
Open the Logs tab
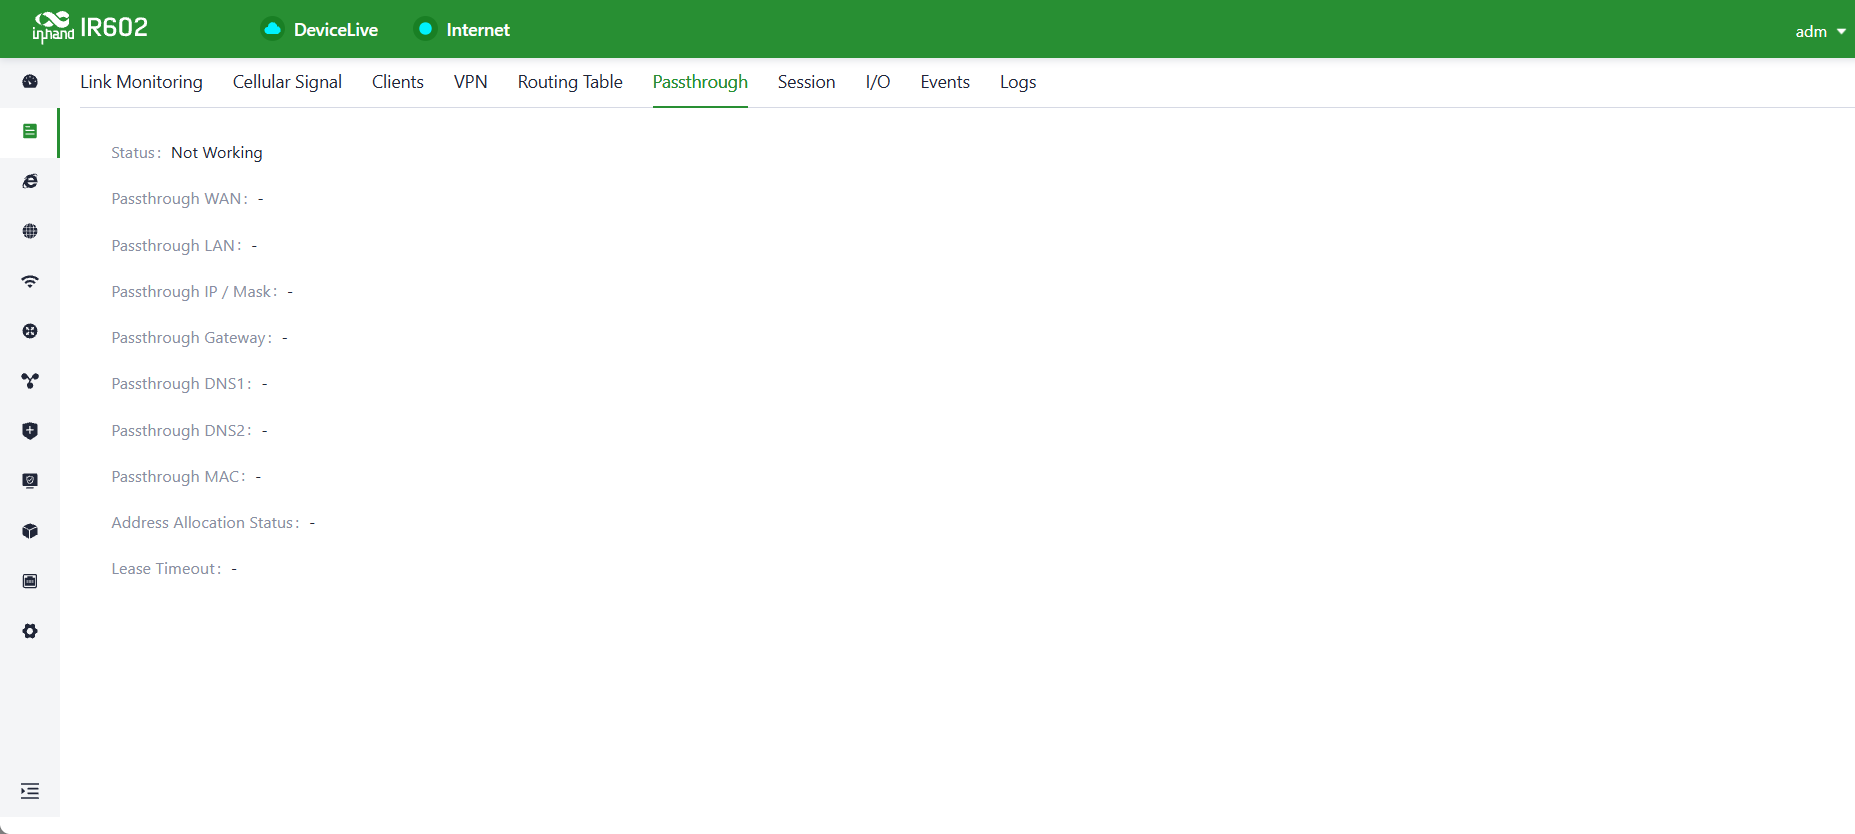click(1018, 82)
